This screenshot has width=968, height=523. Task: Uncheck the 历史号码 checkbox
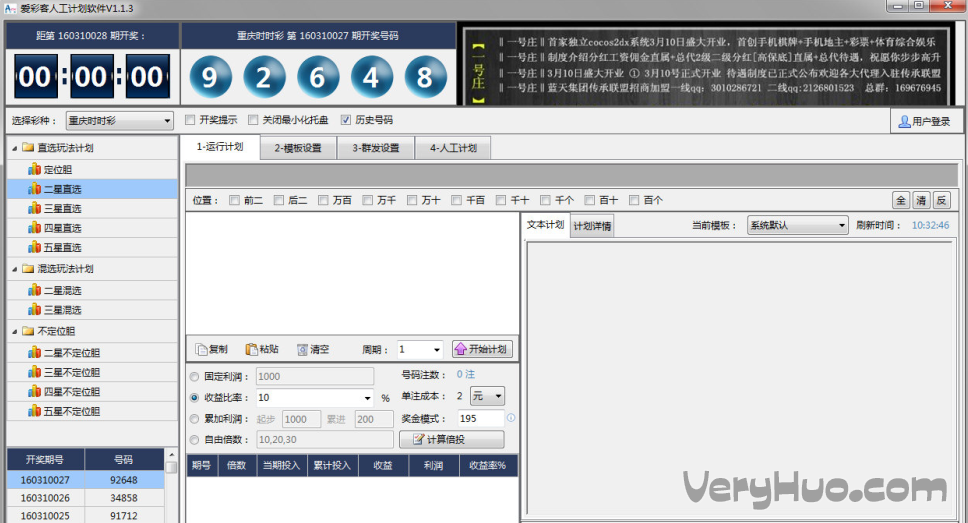[x=346, y=120]
